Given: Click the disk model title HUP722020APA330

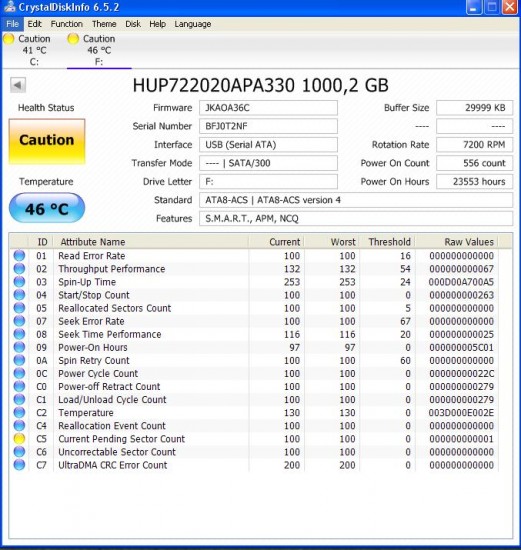Looking at the screenshot, I should [x=214, y=85].
